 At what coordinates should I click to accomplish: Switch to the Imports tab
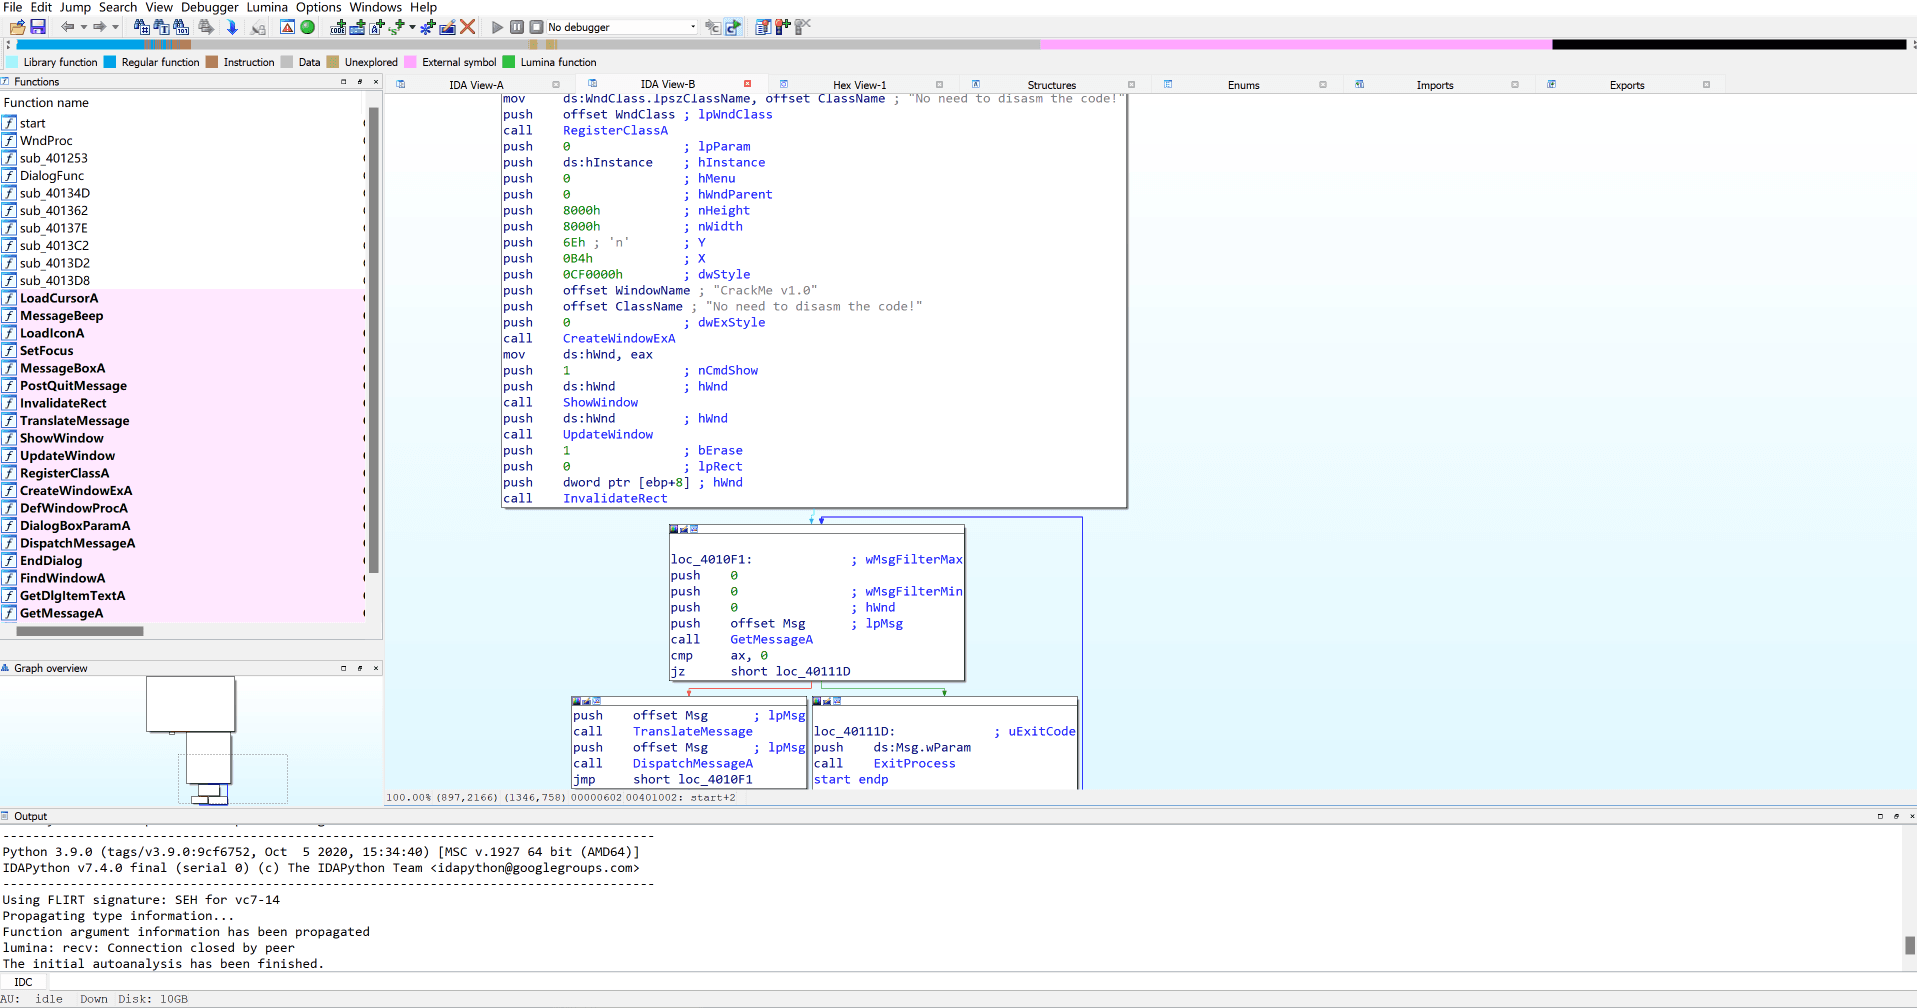pyautogui.click(x=1434, y=85)
